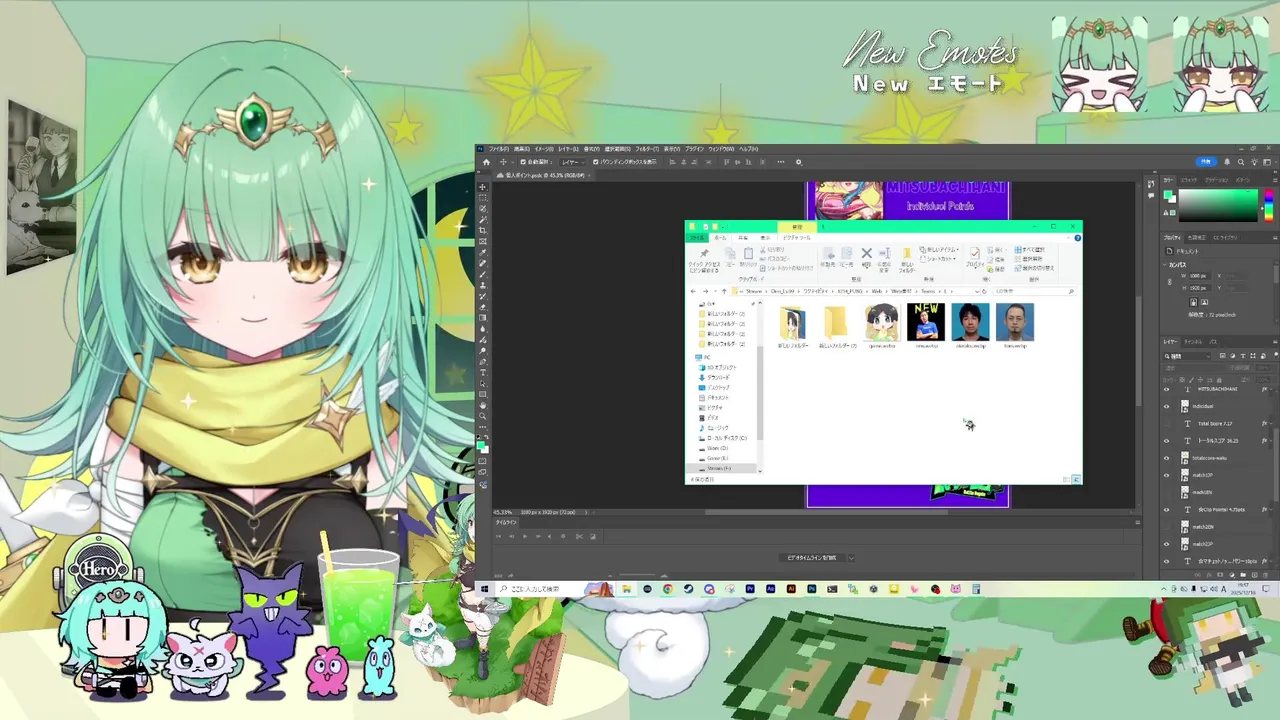Click すべて選択 in Explorer ribbon
The height and width of the screenshot is (720, 1280).
[x=1029, y=250]
